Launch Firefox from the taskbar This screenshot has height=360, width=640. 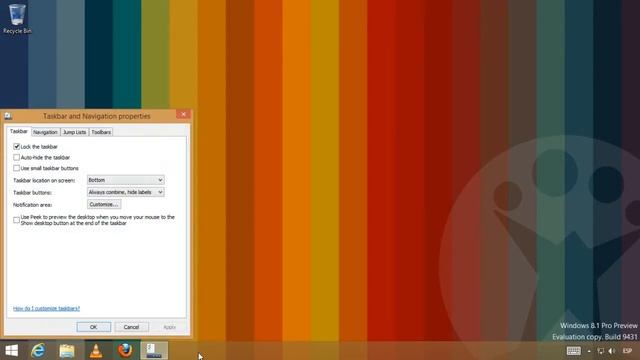pyautogui.click(x=125, y=350)
